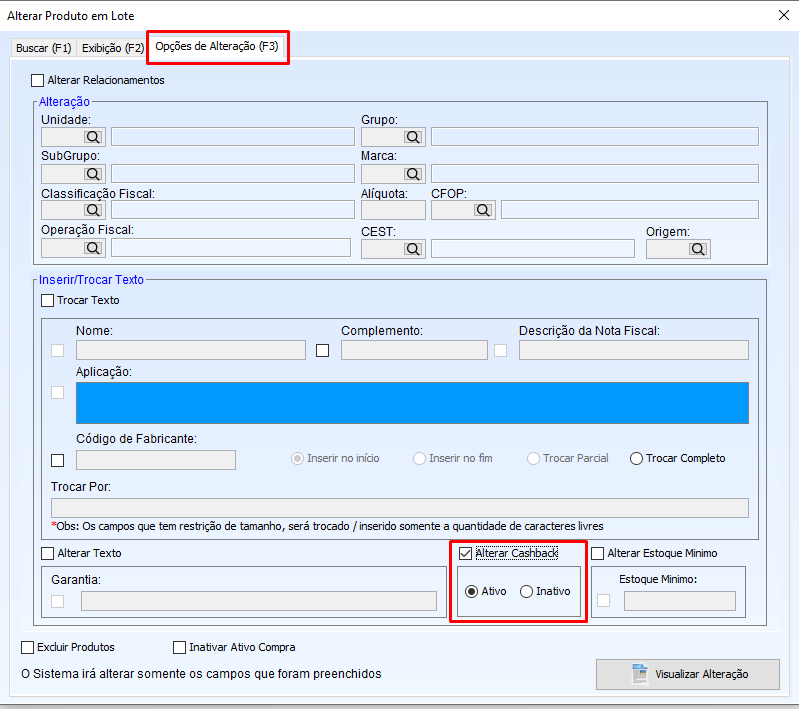
Task: Click Classificação Fiscal search magnifier
Action: click(x=93, y=210)
